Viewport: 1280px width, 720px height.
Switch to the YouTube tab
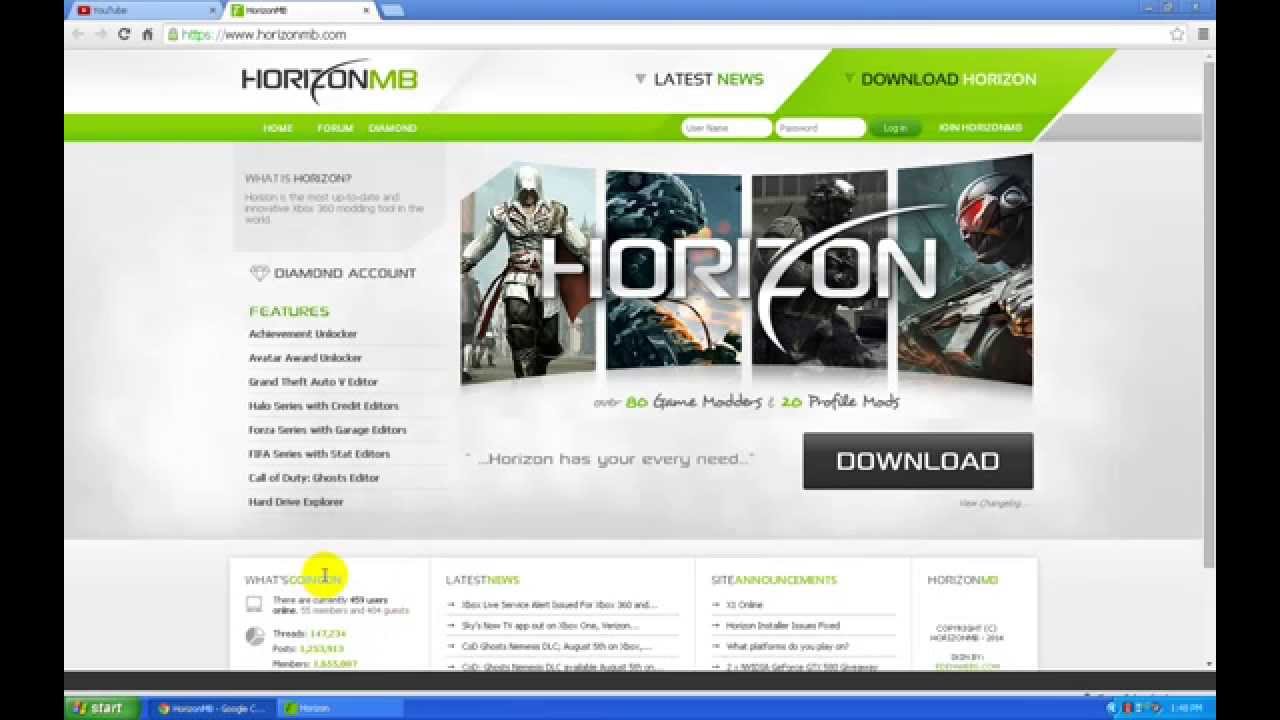[144, 10]
